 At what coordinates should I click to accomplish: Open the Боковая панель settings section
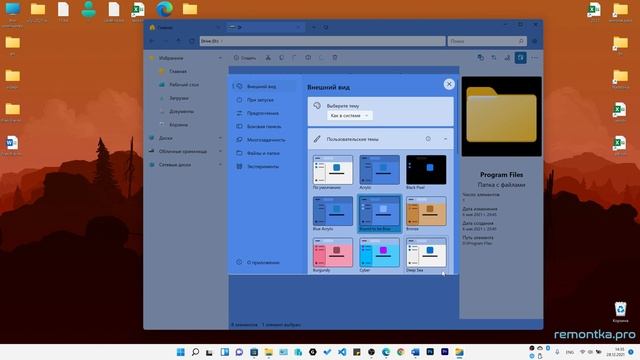tap(264, 127)
